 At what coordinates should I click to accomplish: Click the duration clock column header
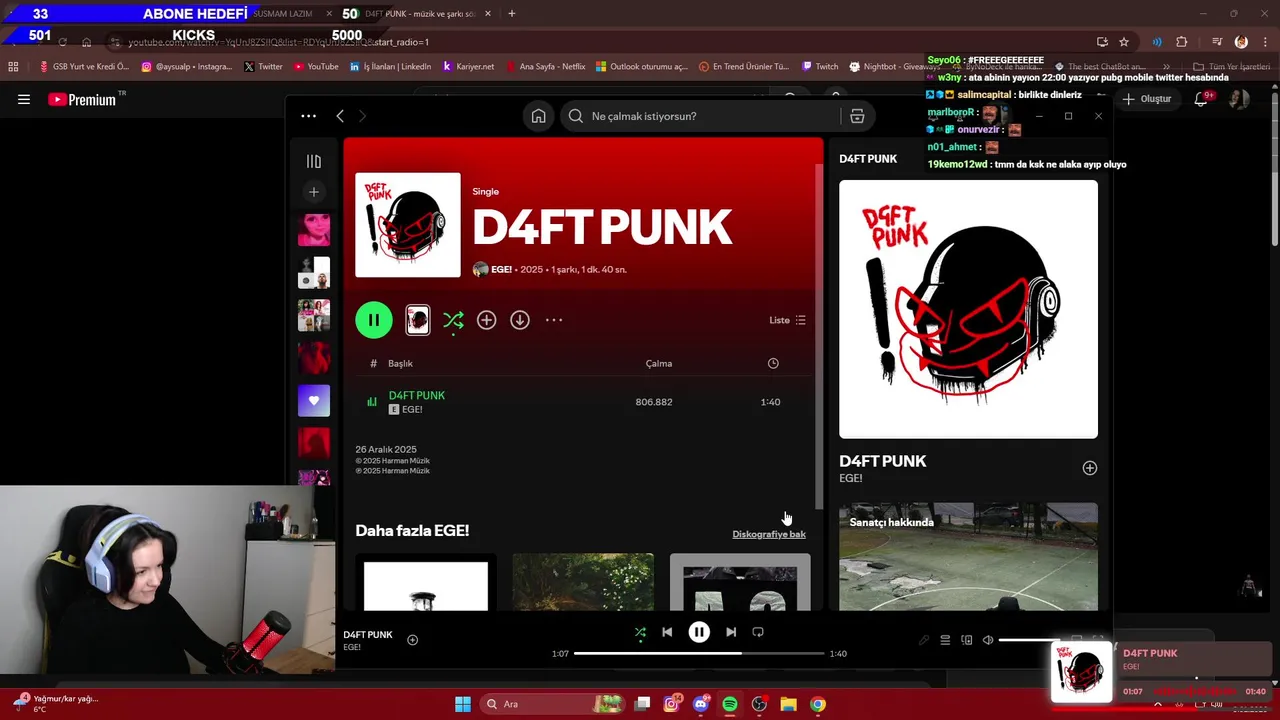pyautogui.click(x=773, y=363)
